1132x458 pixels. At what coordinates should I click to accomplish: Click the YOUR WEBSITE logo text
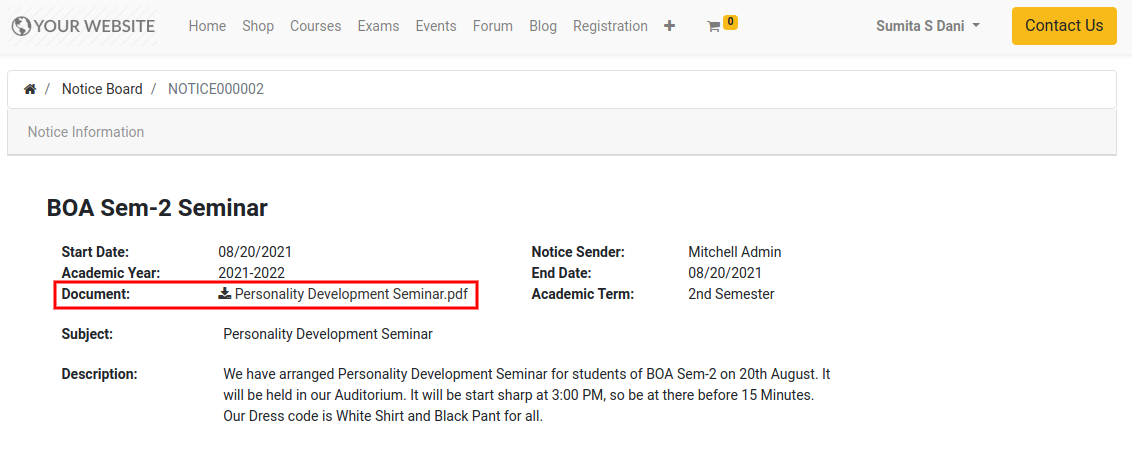pos(95,26)
